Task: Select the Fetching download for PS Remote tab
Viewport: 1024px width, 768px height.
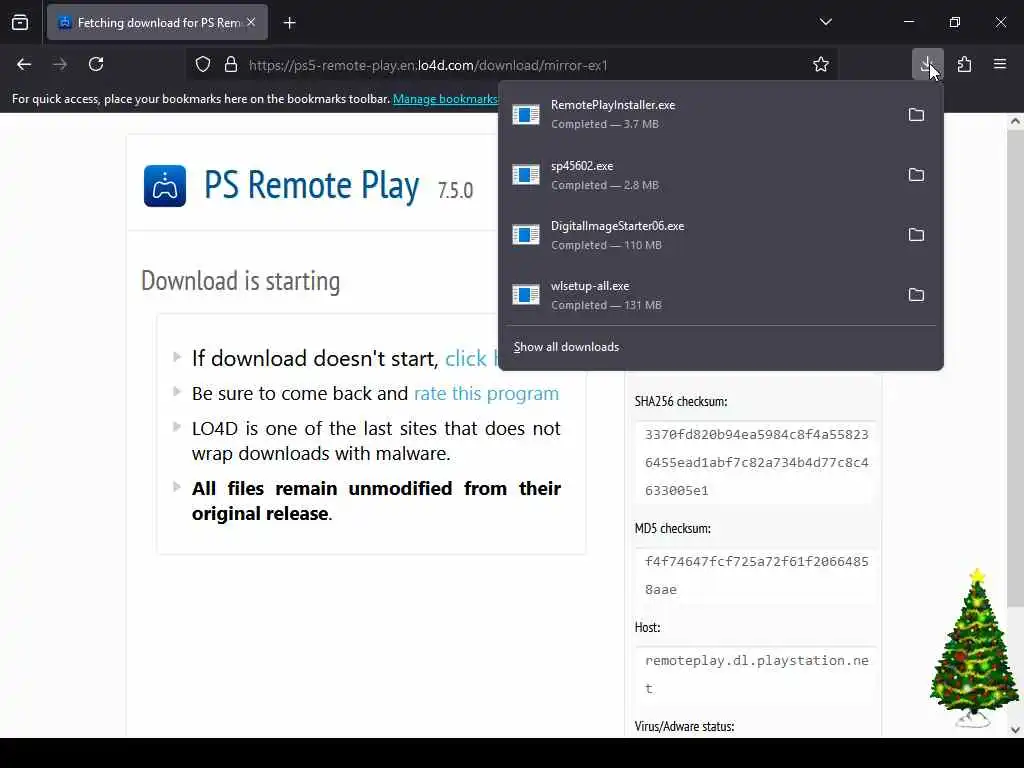Action: click(157, 22)
